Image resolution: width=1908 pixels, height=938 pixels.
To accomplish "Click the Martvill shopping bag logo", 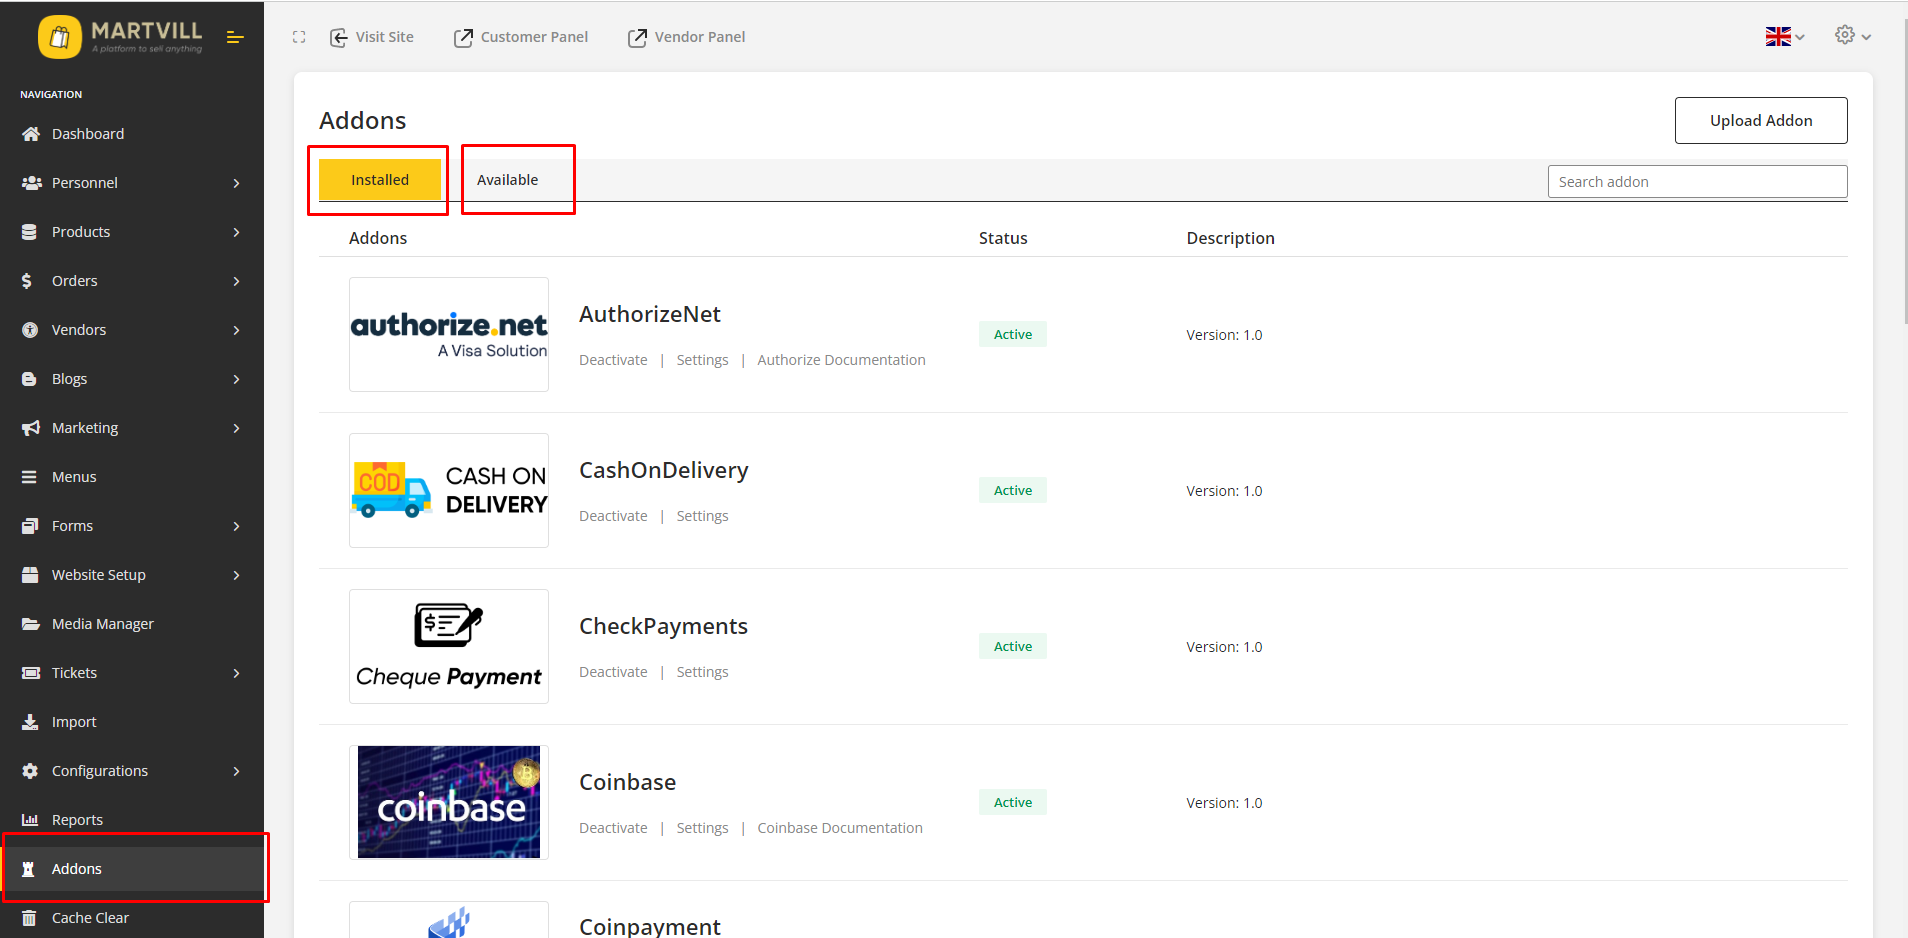I will 60,38.
